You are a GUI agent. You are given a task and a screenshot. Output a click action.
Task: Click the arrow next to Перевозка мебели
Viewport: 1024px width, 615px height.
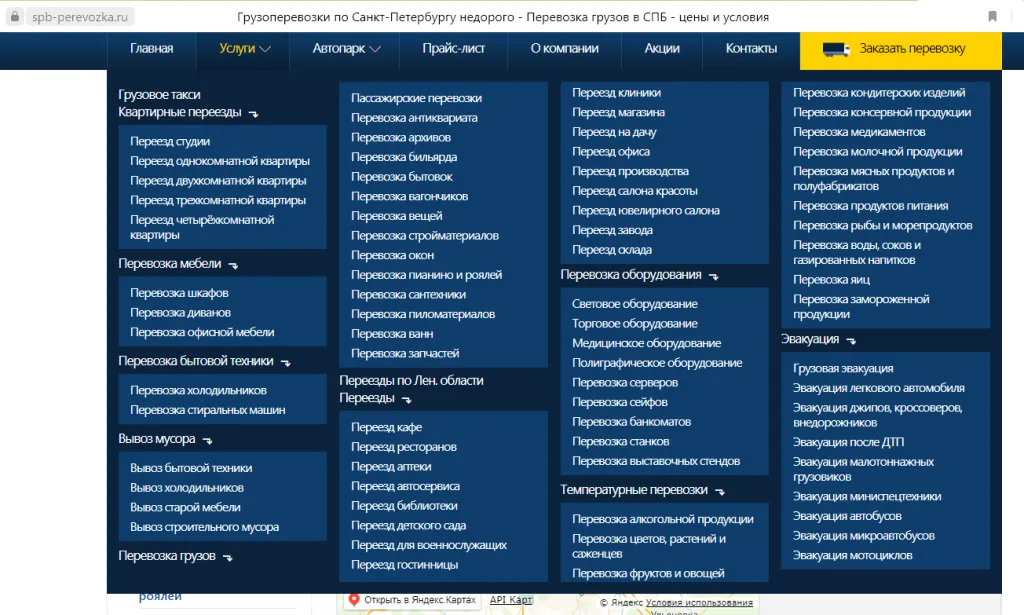[x=233, y=266]
